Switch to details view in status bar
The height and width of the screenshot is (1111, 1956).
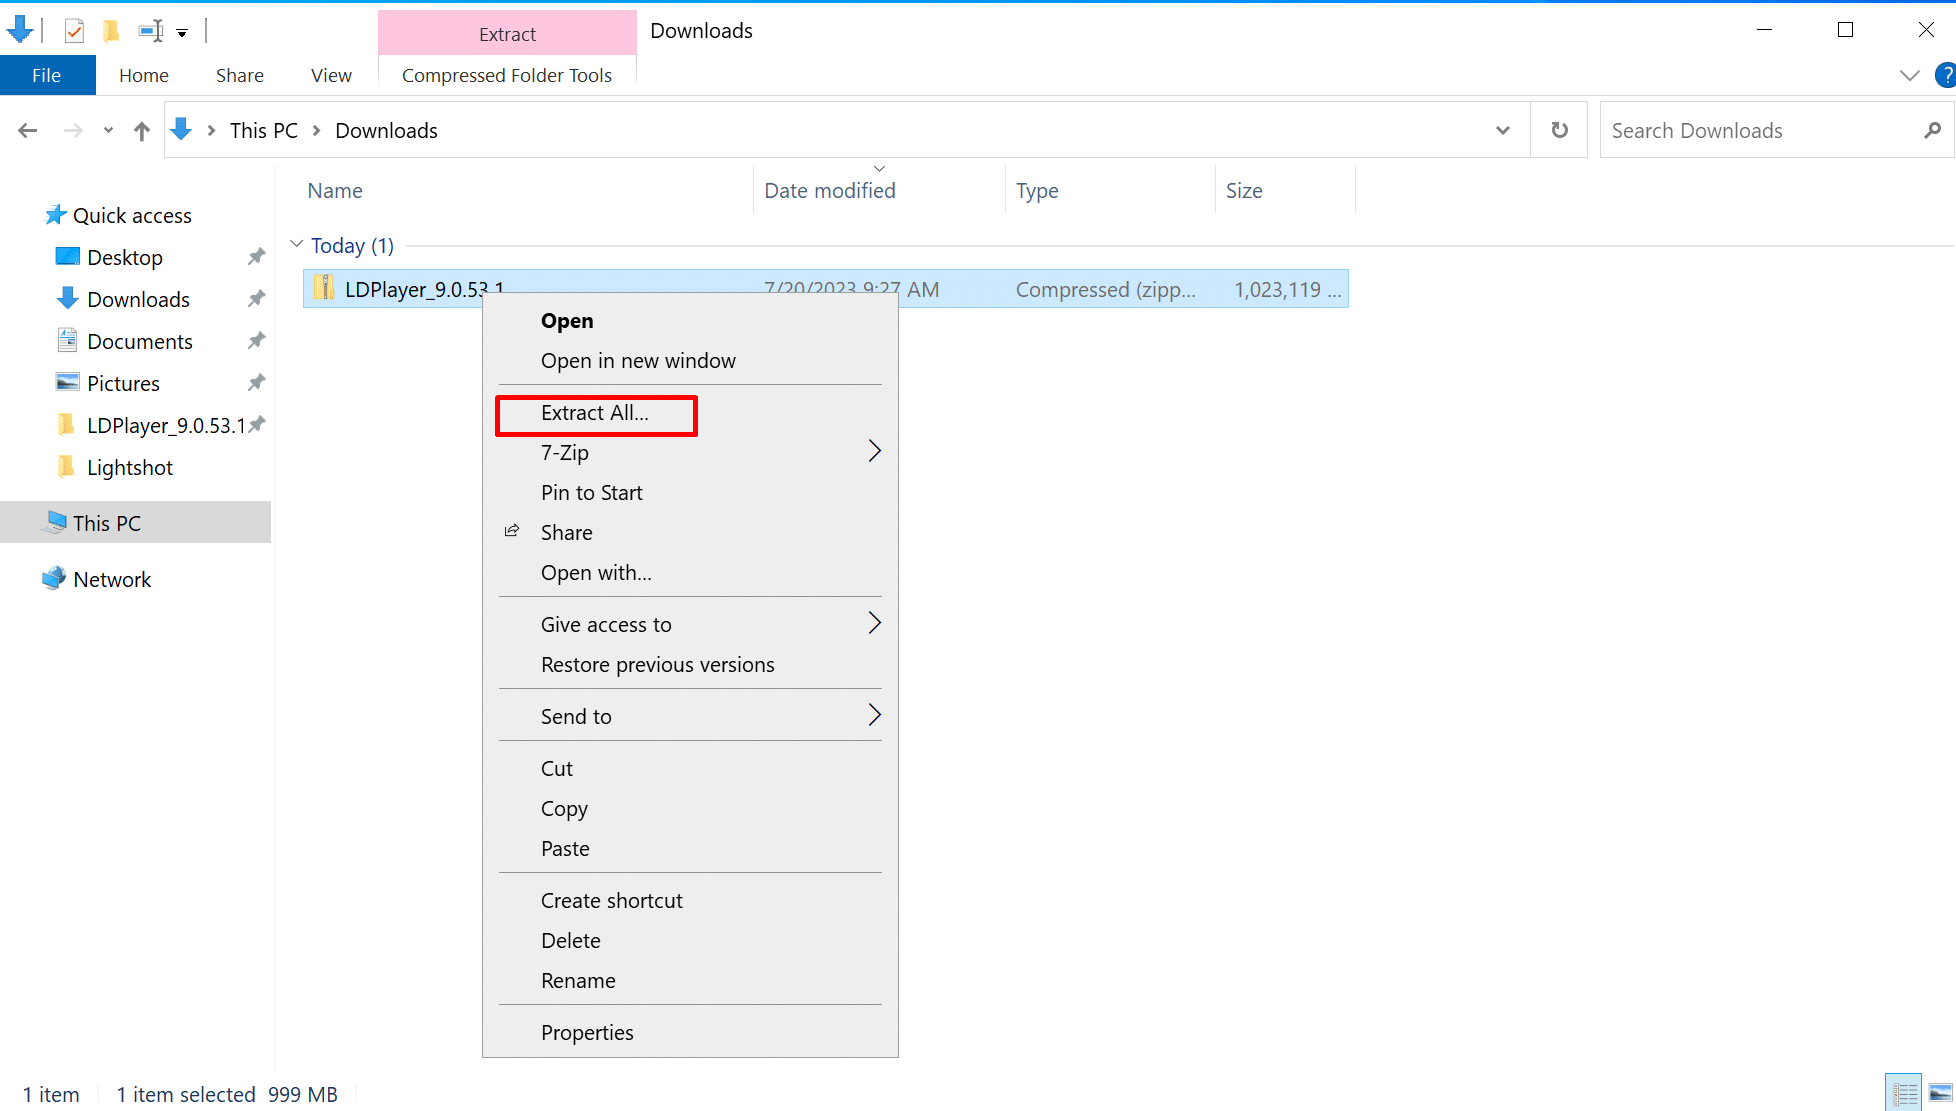(1903, 1091)
